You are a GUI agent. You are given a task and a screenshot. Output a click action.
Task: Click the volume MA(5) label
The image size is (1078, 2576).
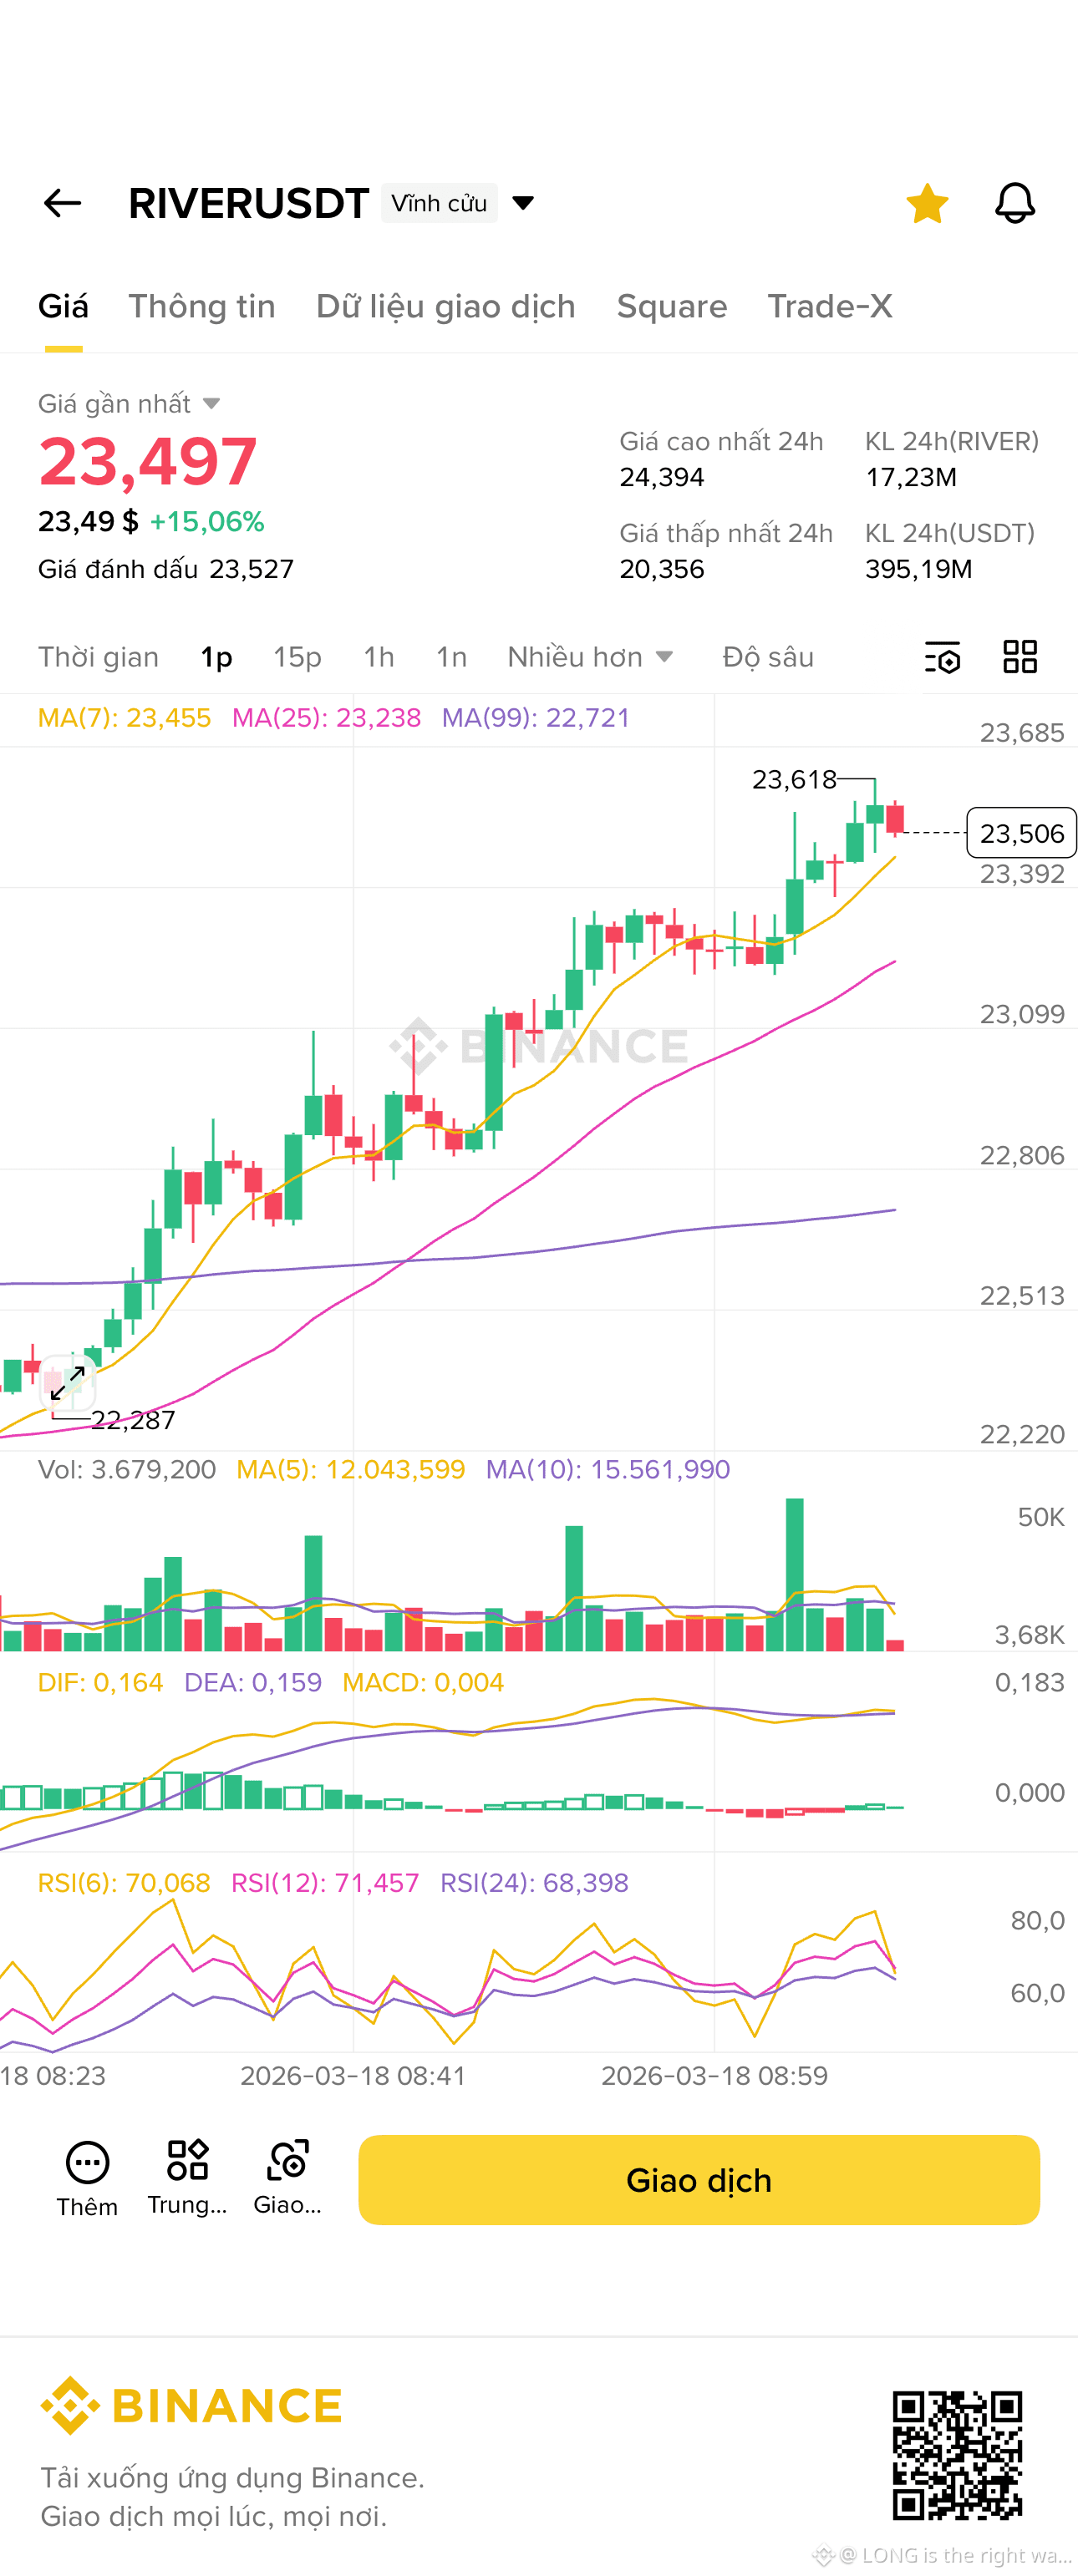coord(350,1469)
